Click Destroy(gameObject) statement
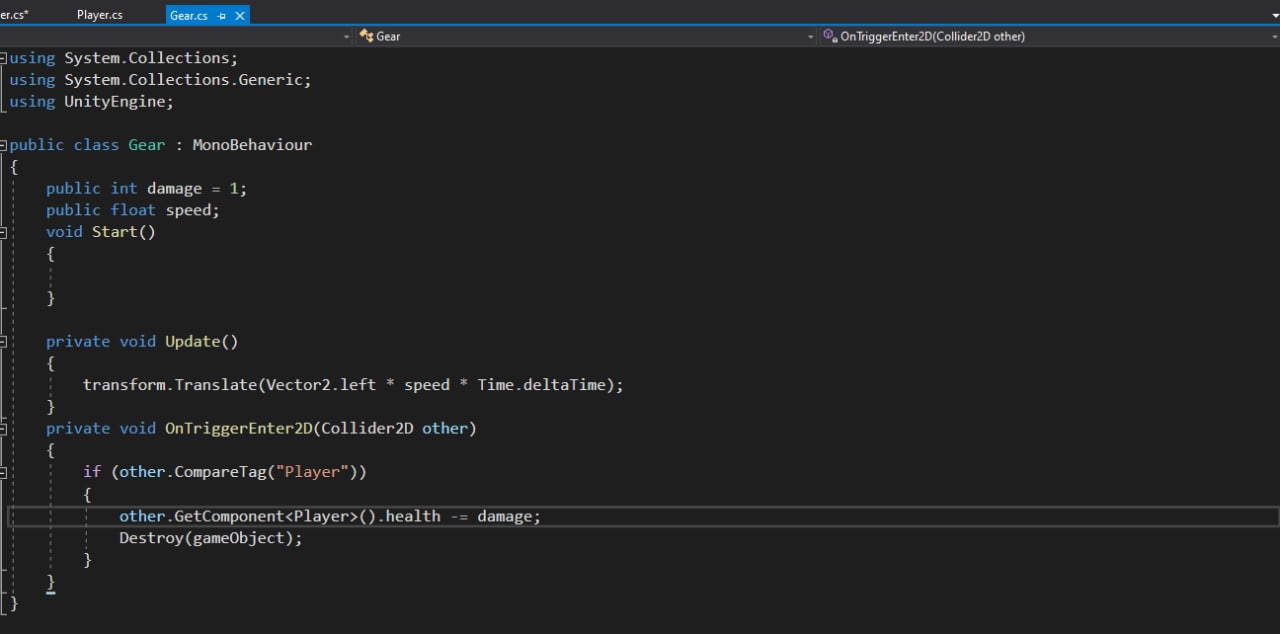 pyautogui.click(x=210, y=538)
